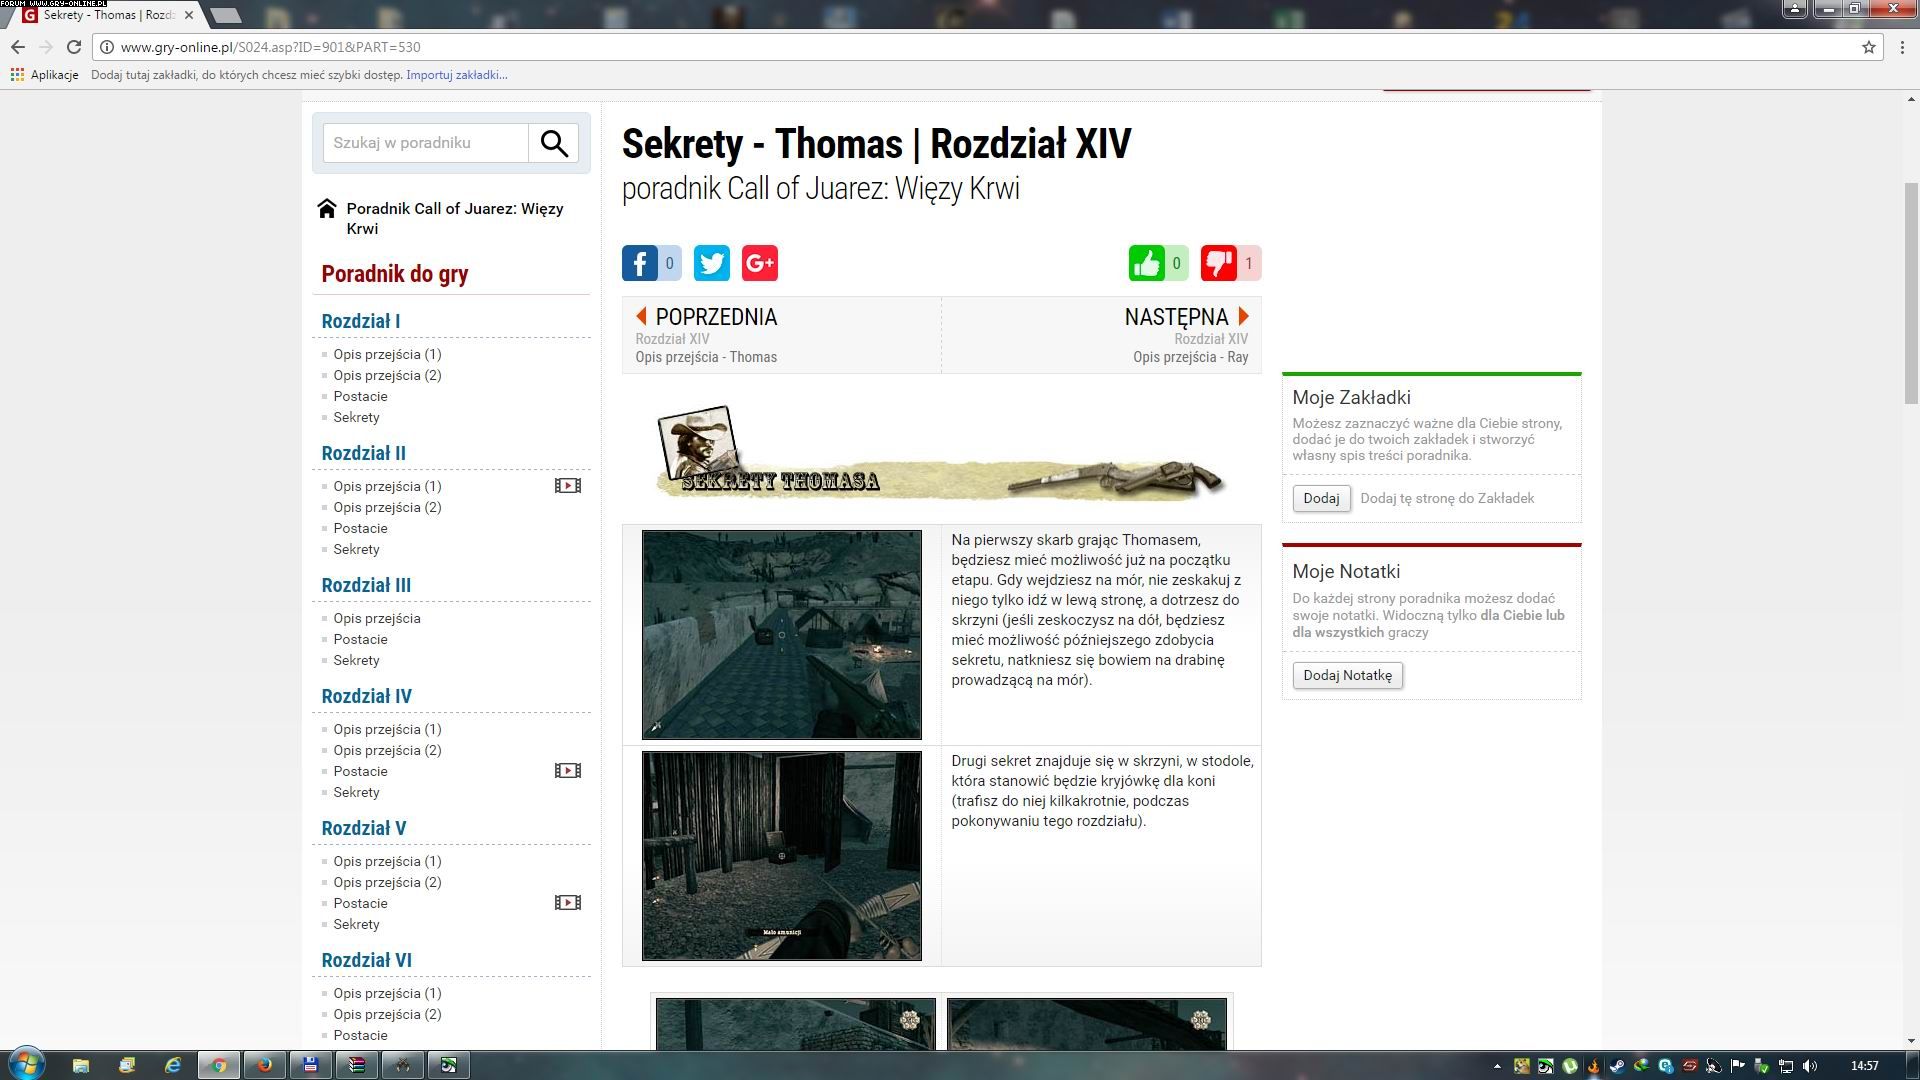Share page on Facebook icon
This screenshot has width=1920, height=1080.
[640, 263]
